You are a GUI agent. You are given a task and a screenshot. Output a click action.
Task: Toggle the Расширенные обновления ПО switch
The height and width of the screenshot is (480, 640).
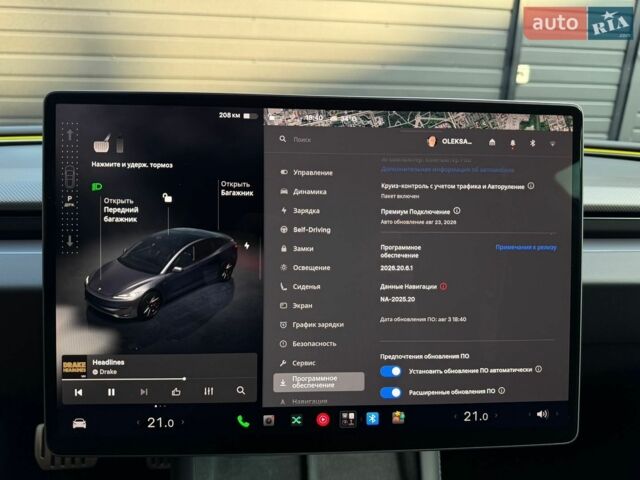[x=391, y=392]
